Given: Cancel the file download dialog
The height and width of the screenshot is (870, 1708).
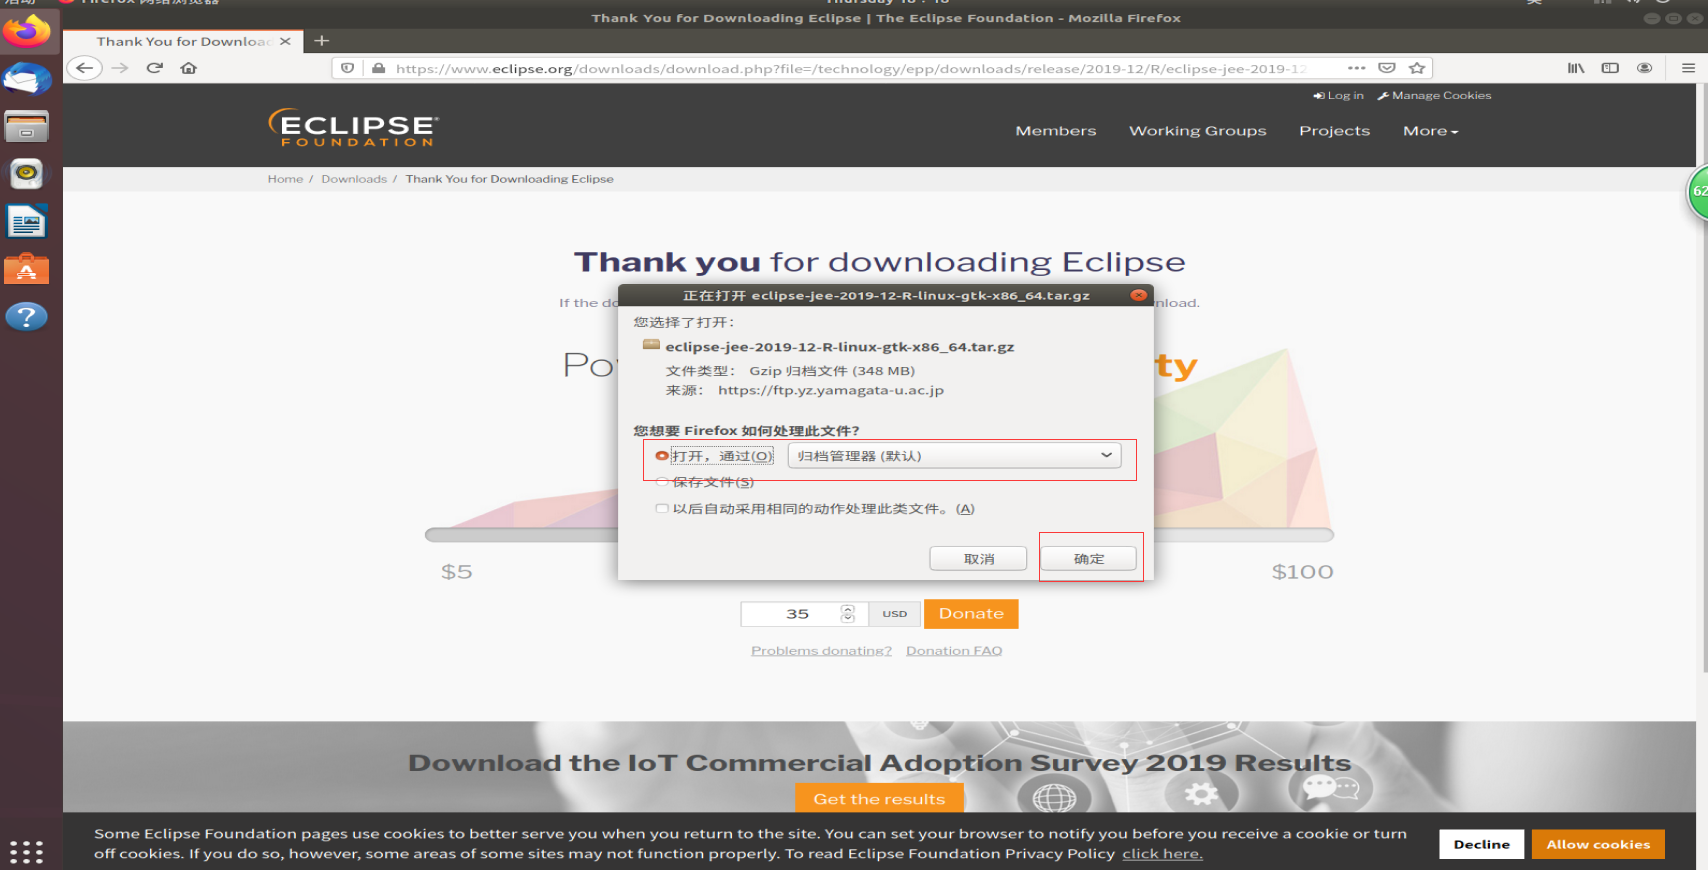Looking at the screenshot, I should tap(978, 559).
